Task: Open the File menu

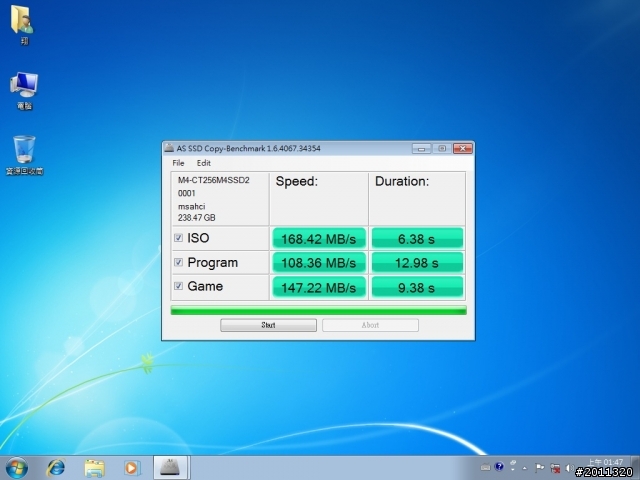Action: tap(178, 163)
